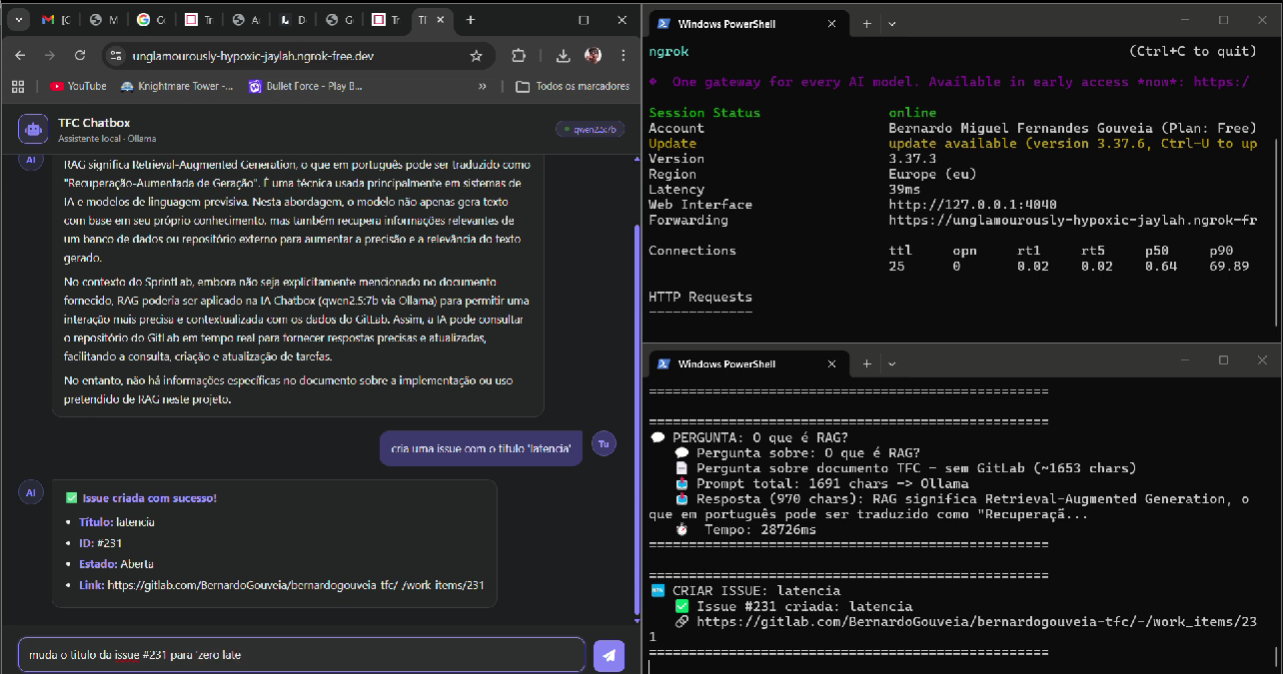Open the YouTube bookmark
This screenshot has width=1283, height=674.
click(x=78, y=87)
